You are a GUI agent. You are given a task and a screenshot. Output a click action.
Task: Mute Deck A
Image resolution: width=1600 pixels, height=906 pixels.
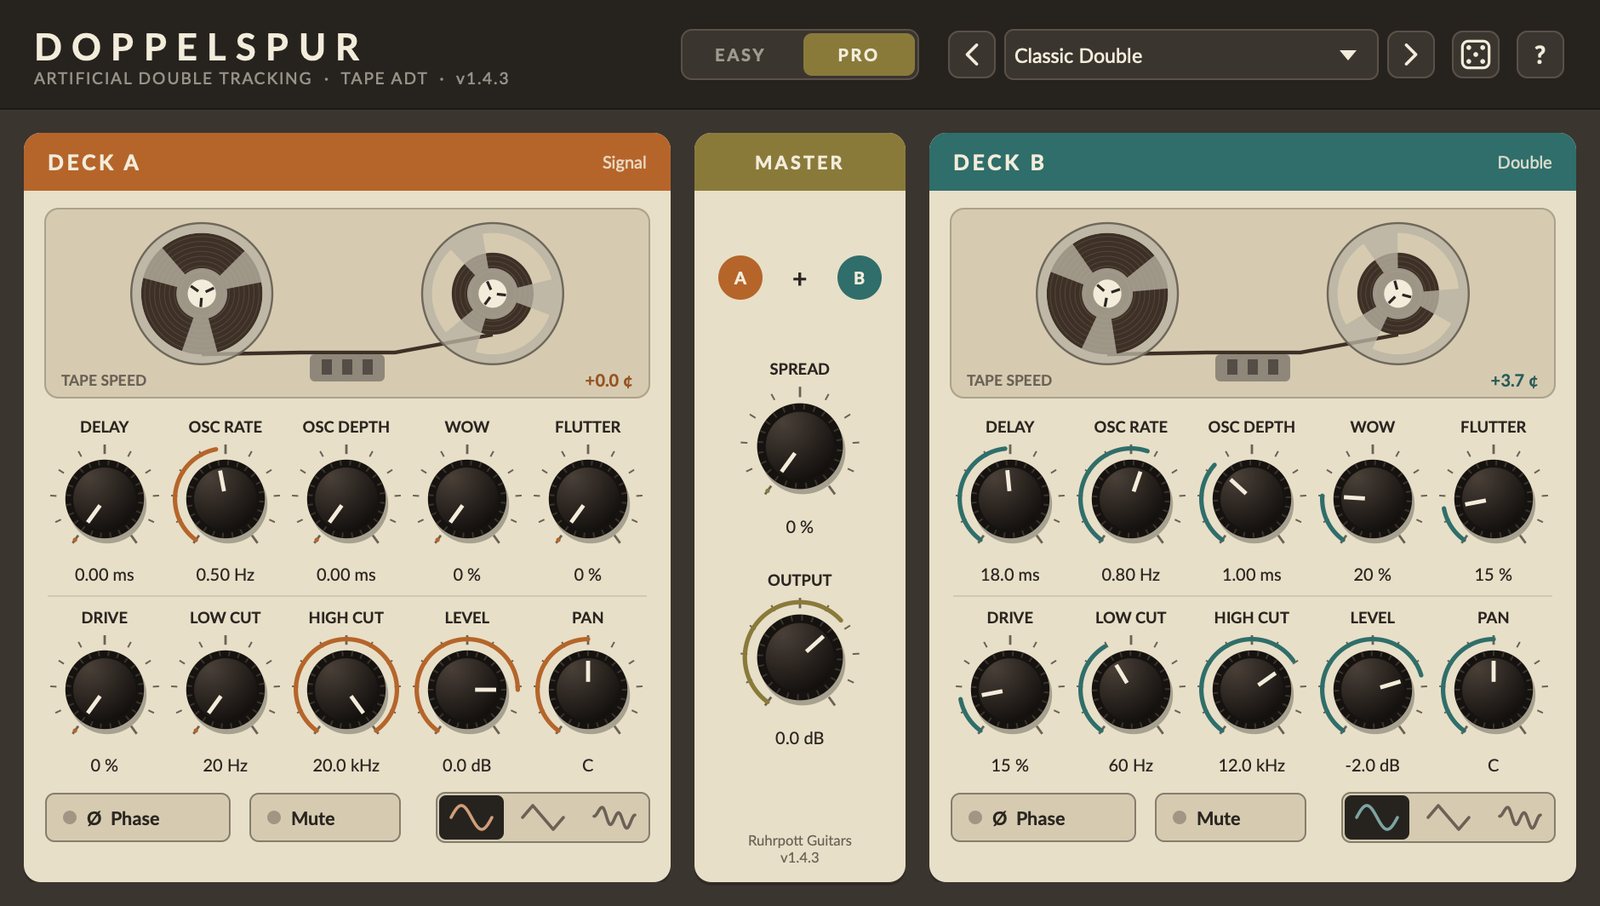pyautogui.click(x=325, y=818)
